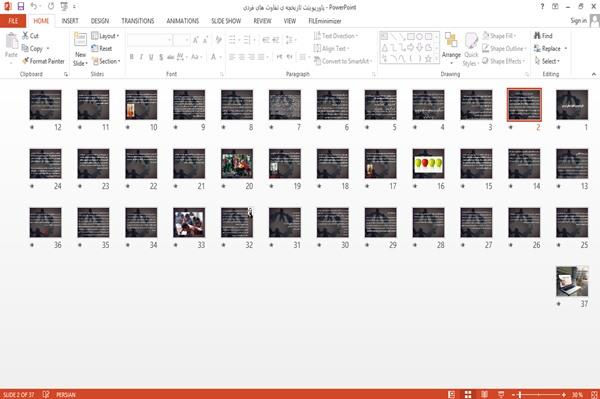Click the Arrange icon in Drawing group

(x=451, y=41)
